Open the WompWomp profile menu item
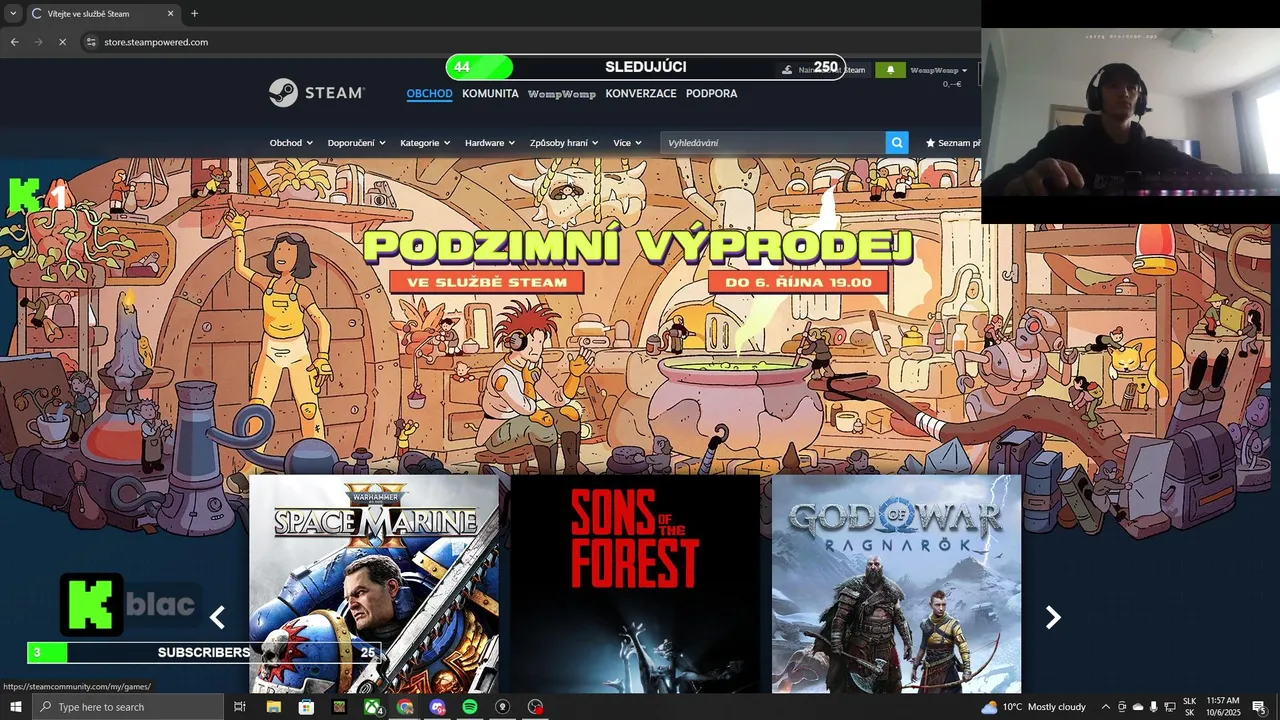 [x=562, y=93]
